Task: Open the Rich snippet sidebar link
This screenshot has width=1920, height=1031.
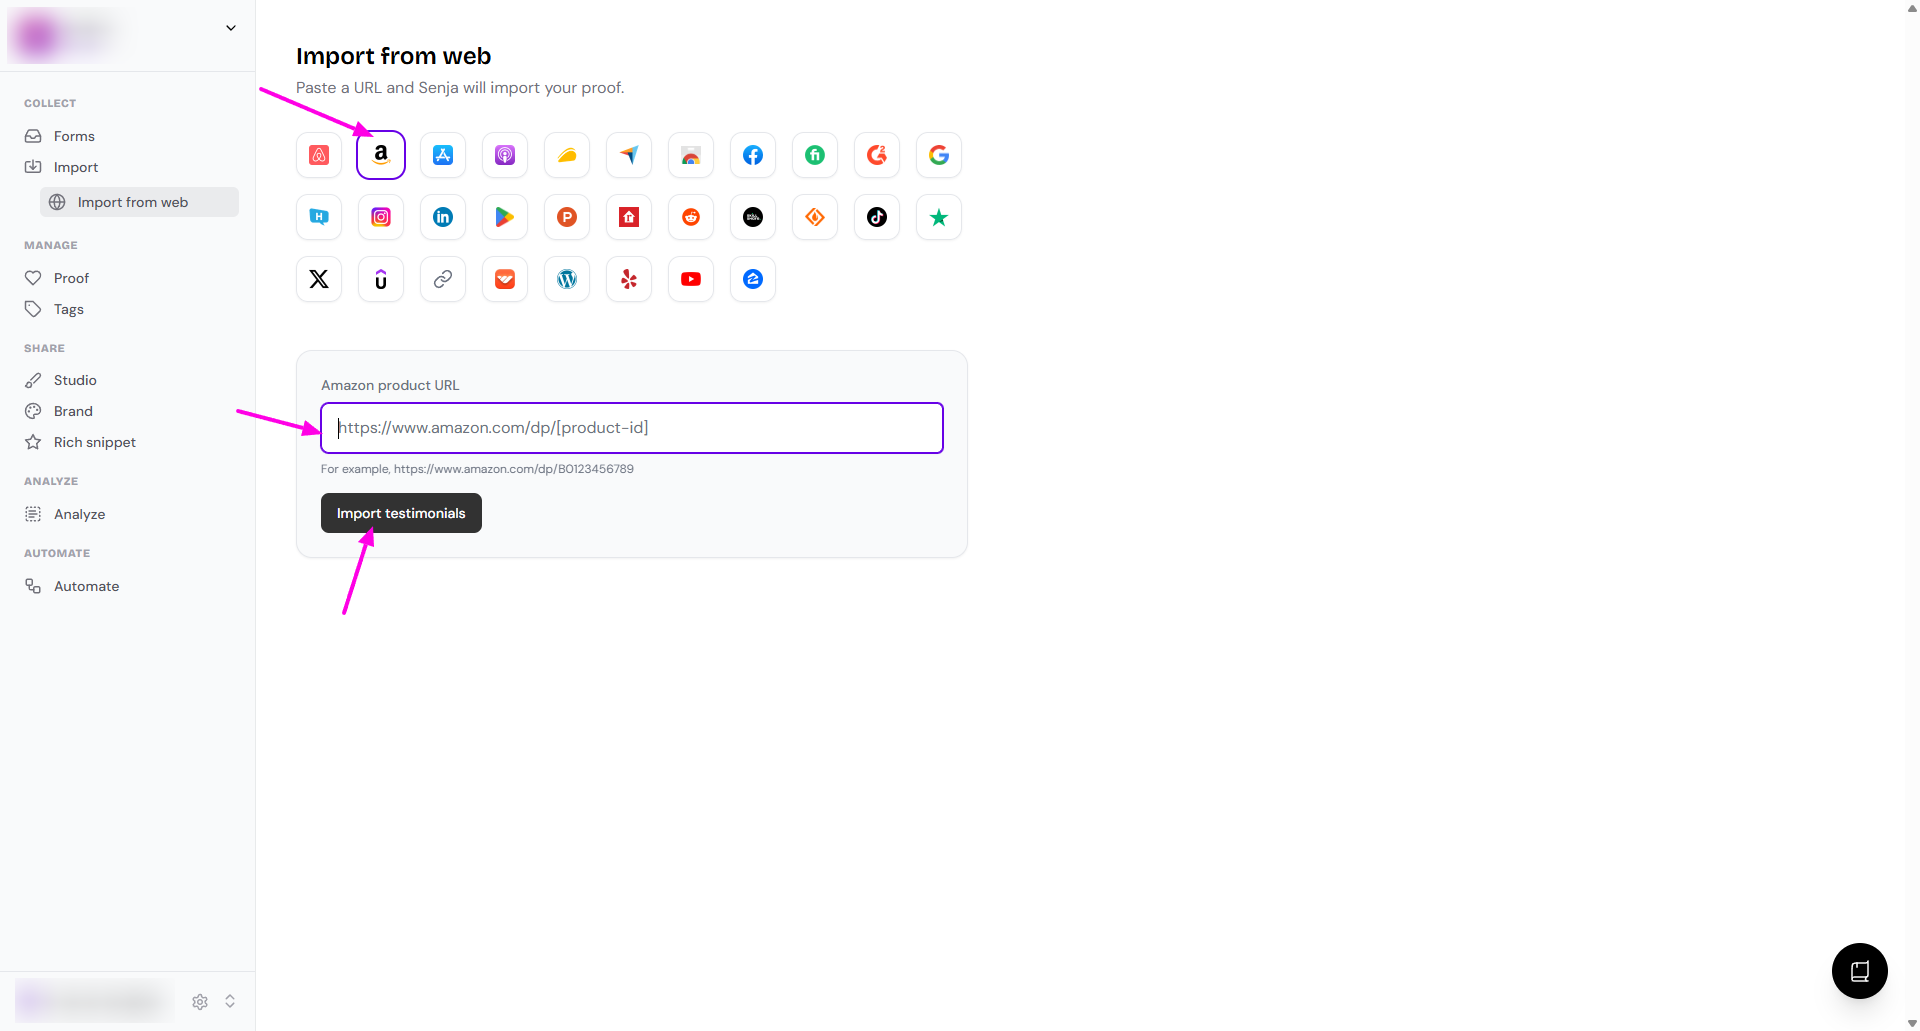Action: [94, 442]
